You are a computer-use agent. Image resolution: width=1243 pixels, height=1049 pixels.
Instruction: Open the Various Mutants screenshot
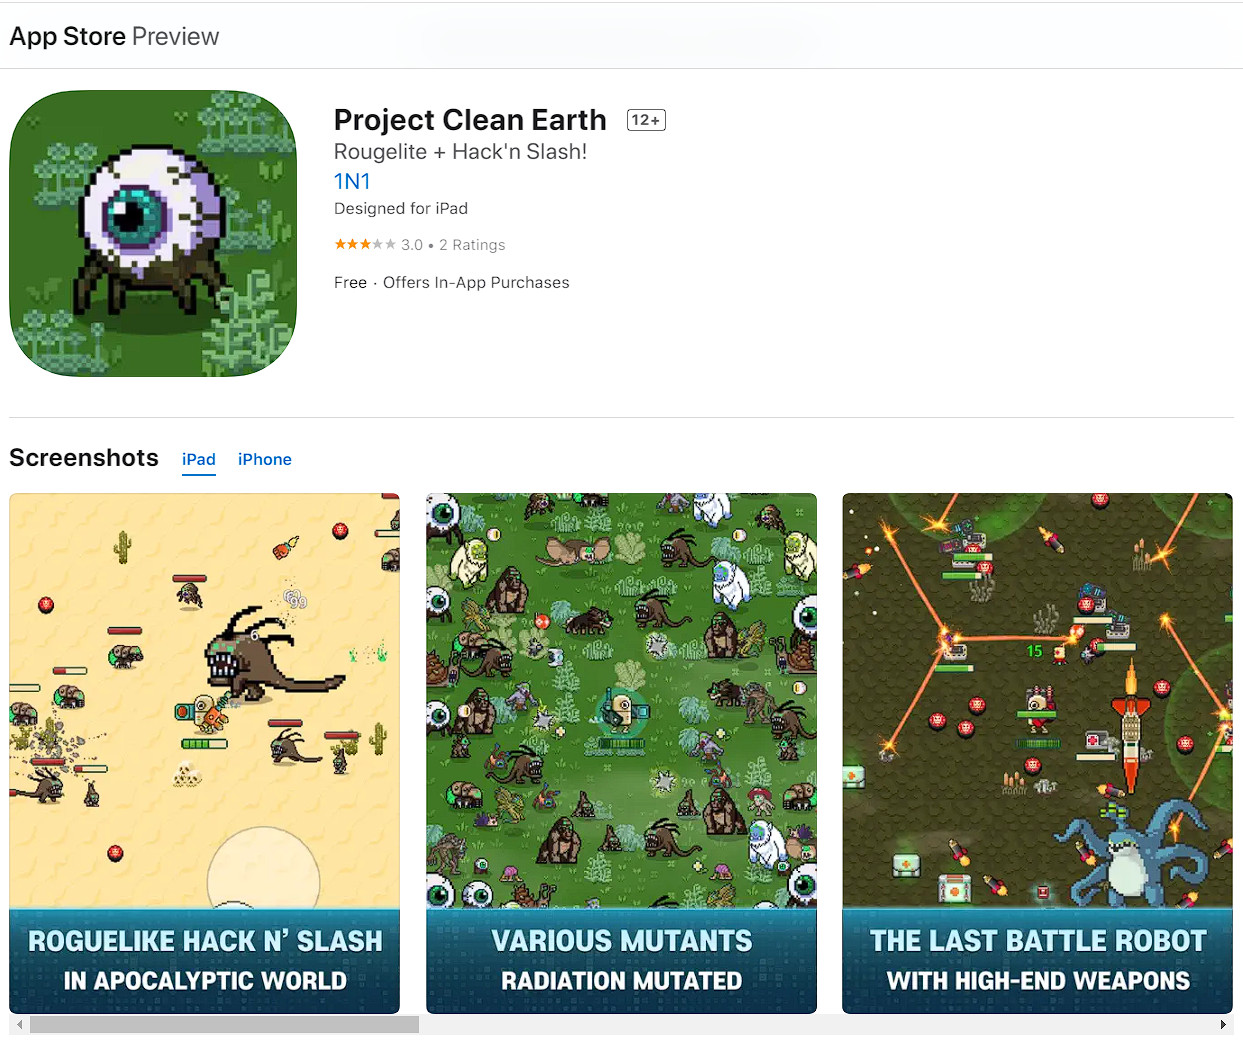point(621,753)
